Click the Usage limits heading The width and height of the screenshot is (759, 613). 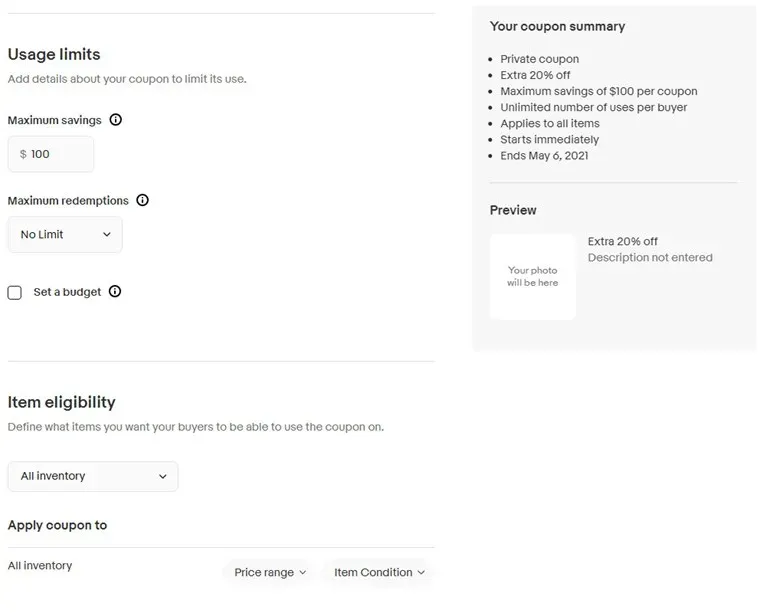pos(54,54)
